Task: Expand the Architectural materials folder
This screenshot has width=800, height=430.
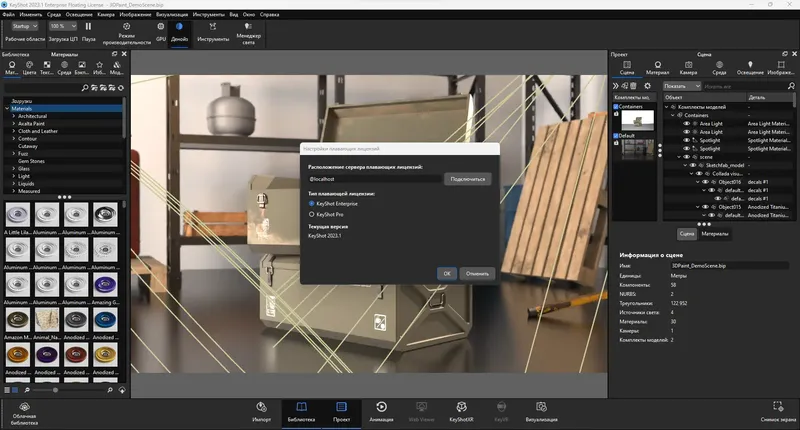Action: pyautogui.click(x=13, y=116)
